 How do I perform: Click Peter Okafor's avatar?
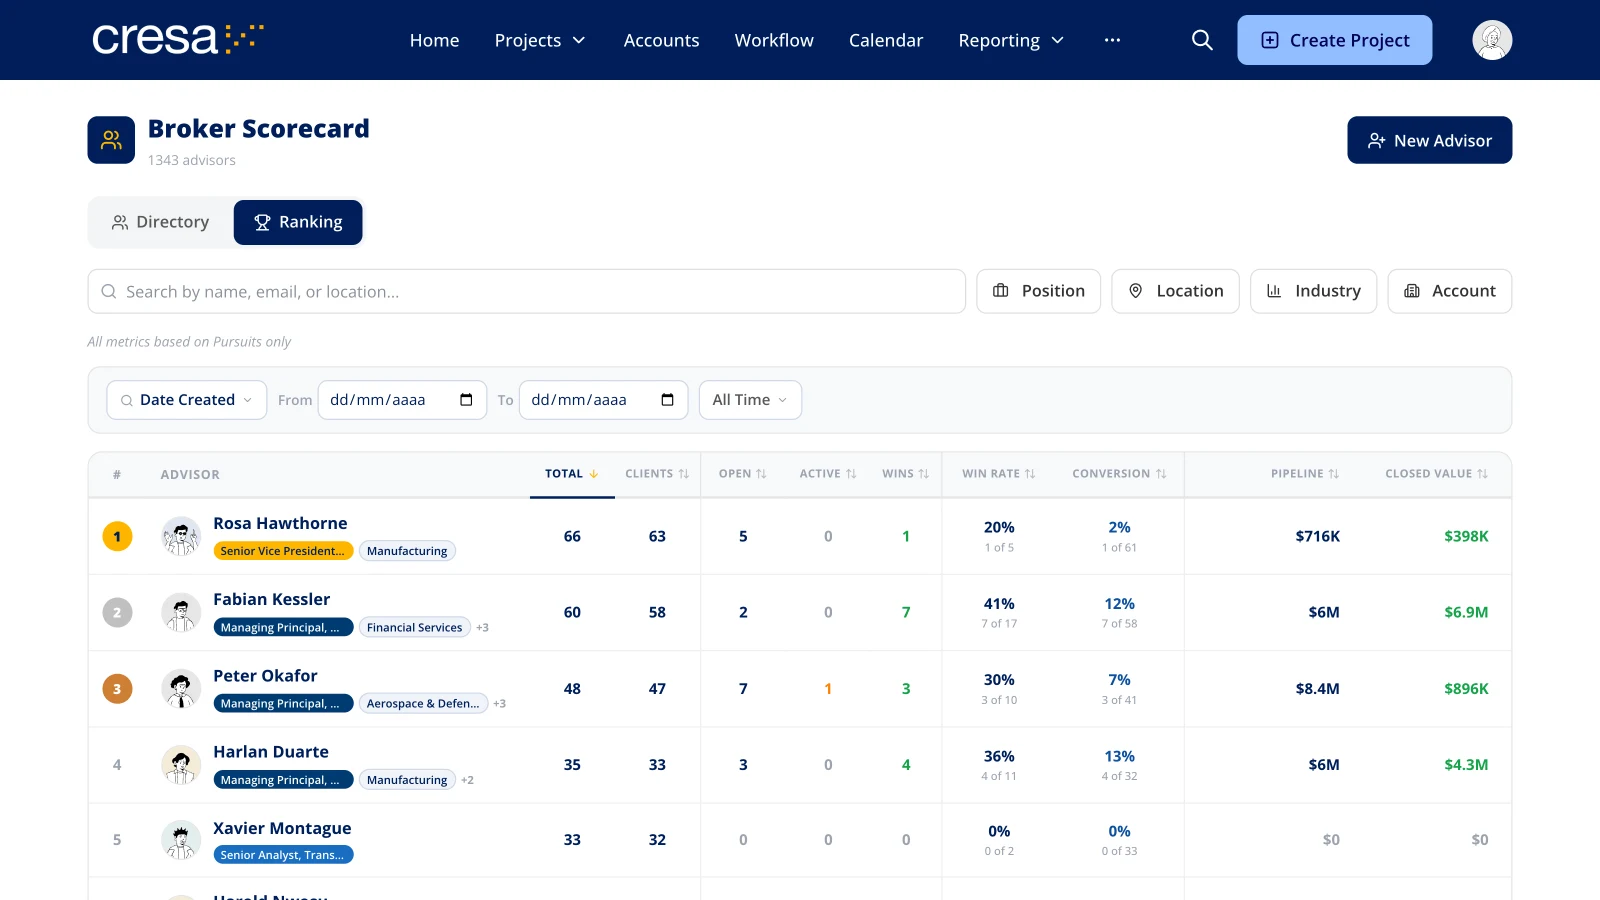click(181, 689)
